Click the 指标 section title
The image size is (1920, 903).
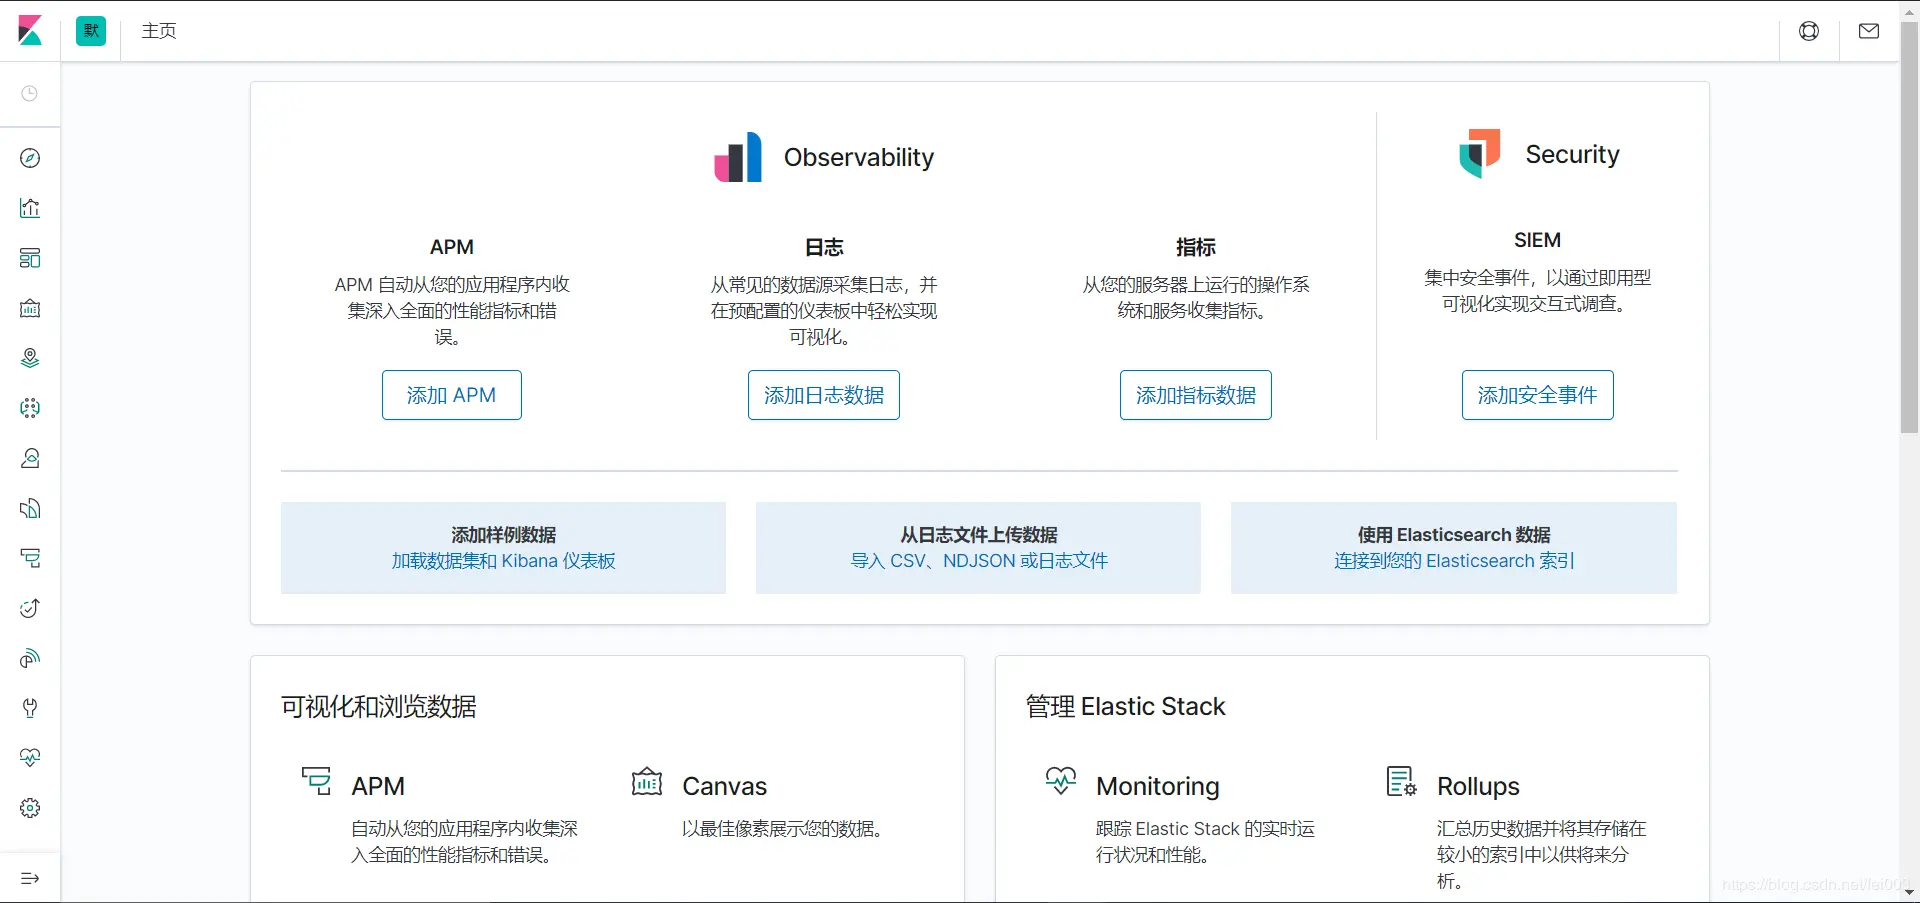pos(1196,247)
